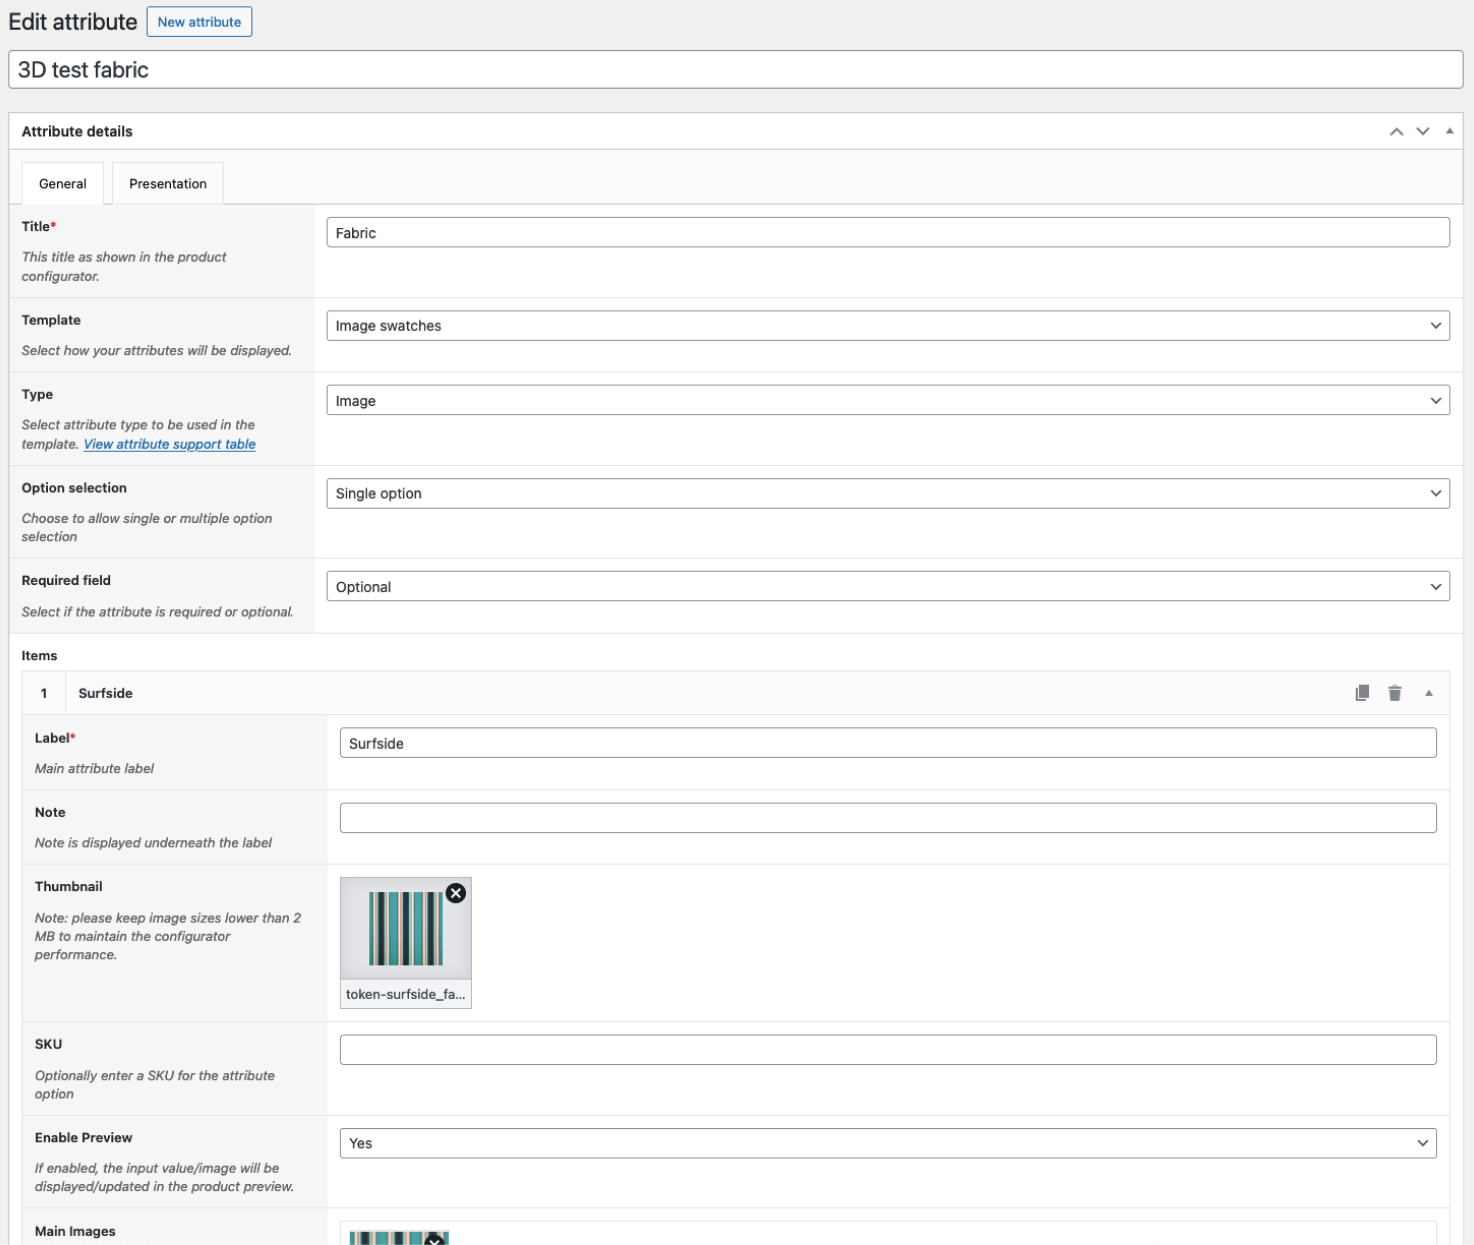The width and height of the screenshot is (1474, 1245).
Task: Collapse the Surfside item row
Action: (x=1429, y=693)
